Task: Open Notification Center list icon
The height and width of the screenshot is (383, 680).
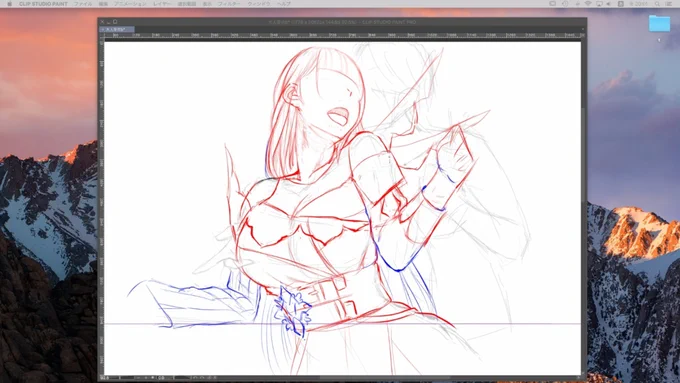Action: (x=669, y=3)
